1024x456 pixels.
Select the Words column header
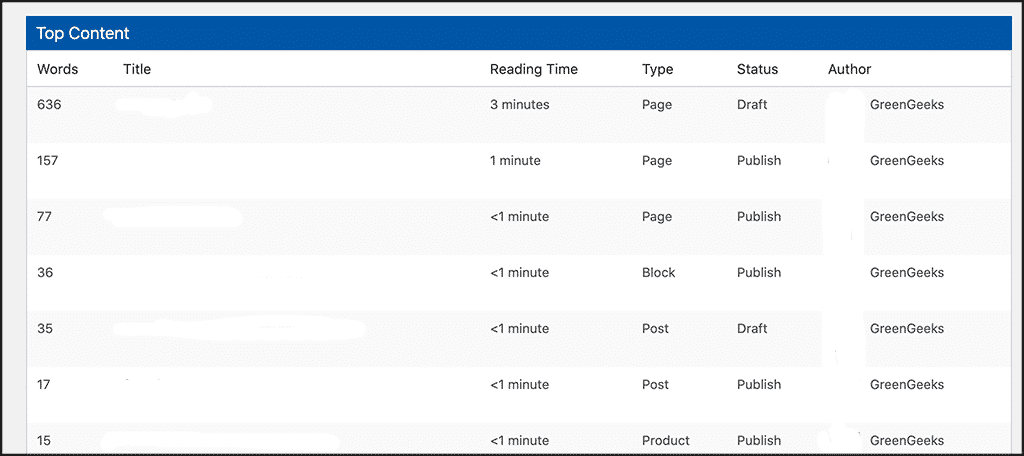click(x=57, y=69)
